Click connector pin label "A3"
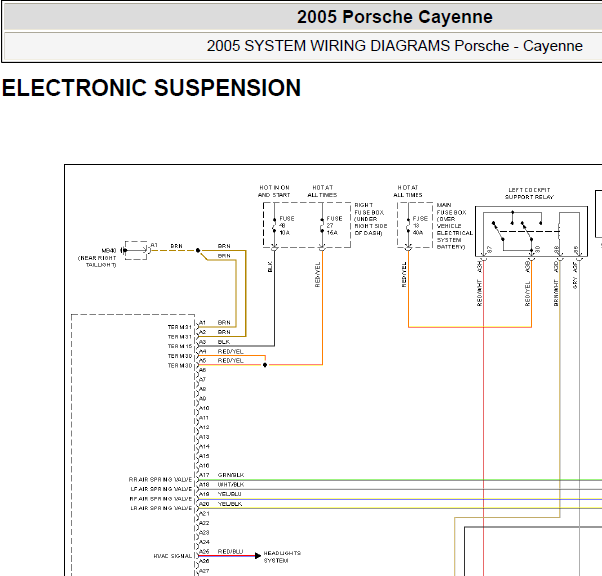This screenshot has height=576, width=602. [x=202, y=342]
